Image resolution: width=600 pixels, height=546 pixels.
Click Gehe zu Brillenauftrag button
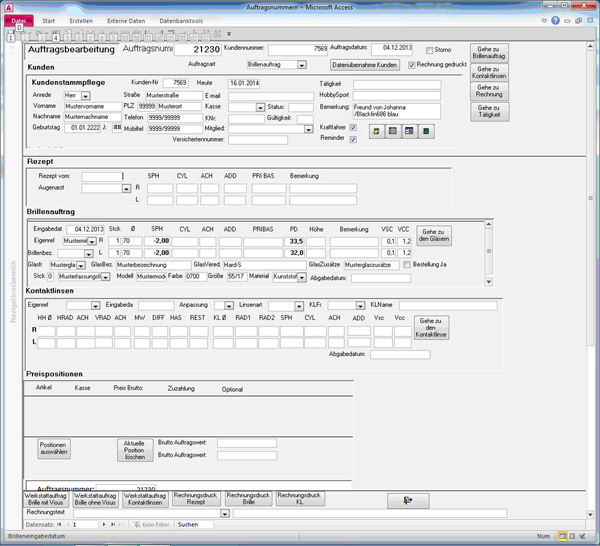click(x=489, y=53)
